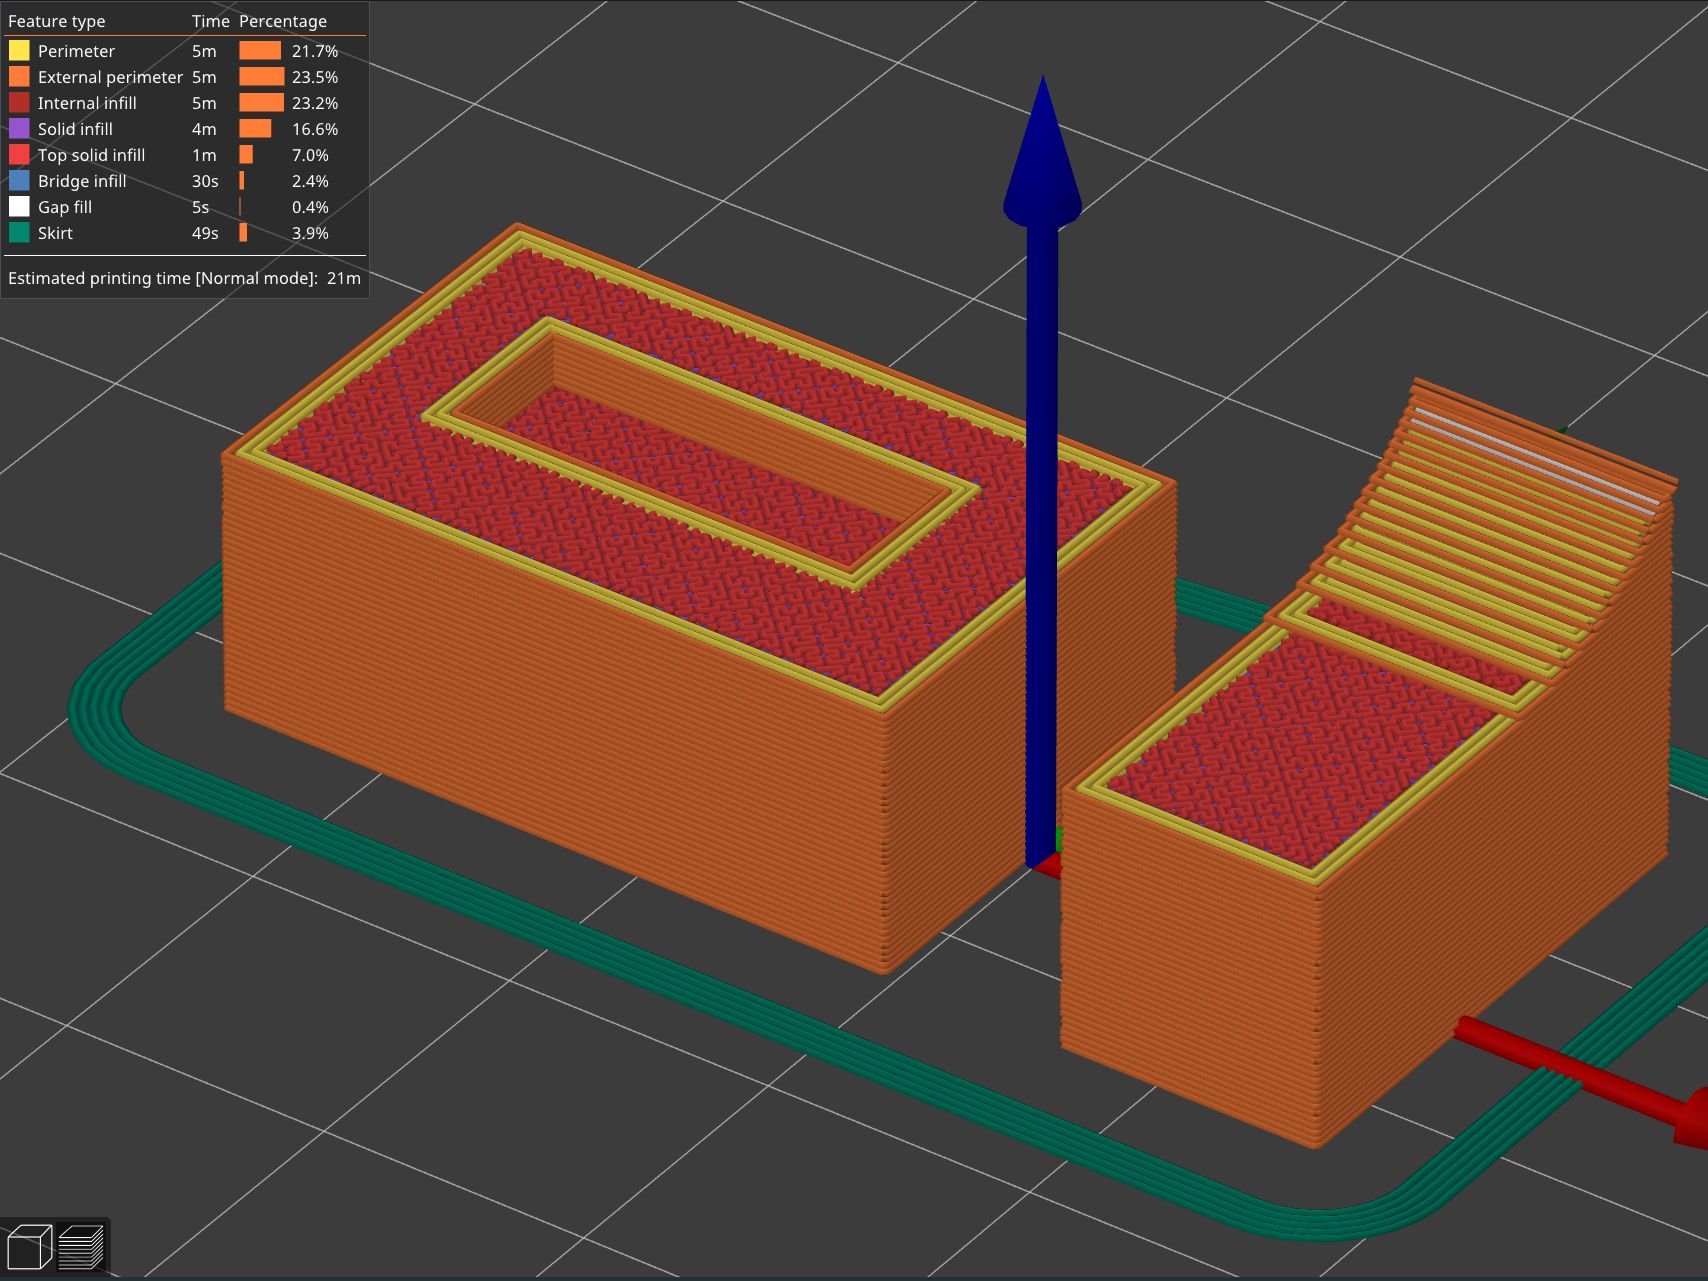Image resolution: width=1708 pixels, height=1281 pixels.
Task: Click the red Top solid infill swatch
Action: click(18, 155)
